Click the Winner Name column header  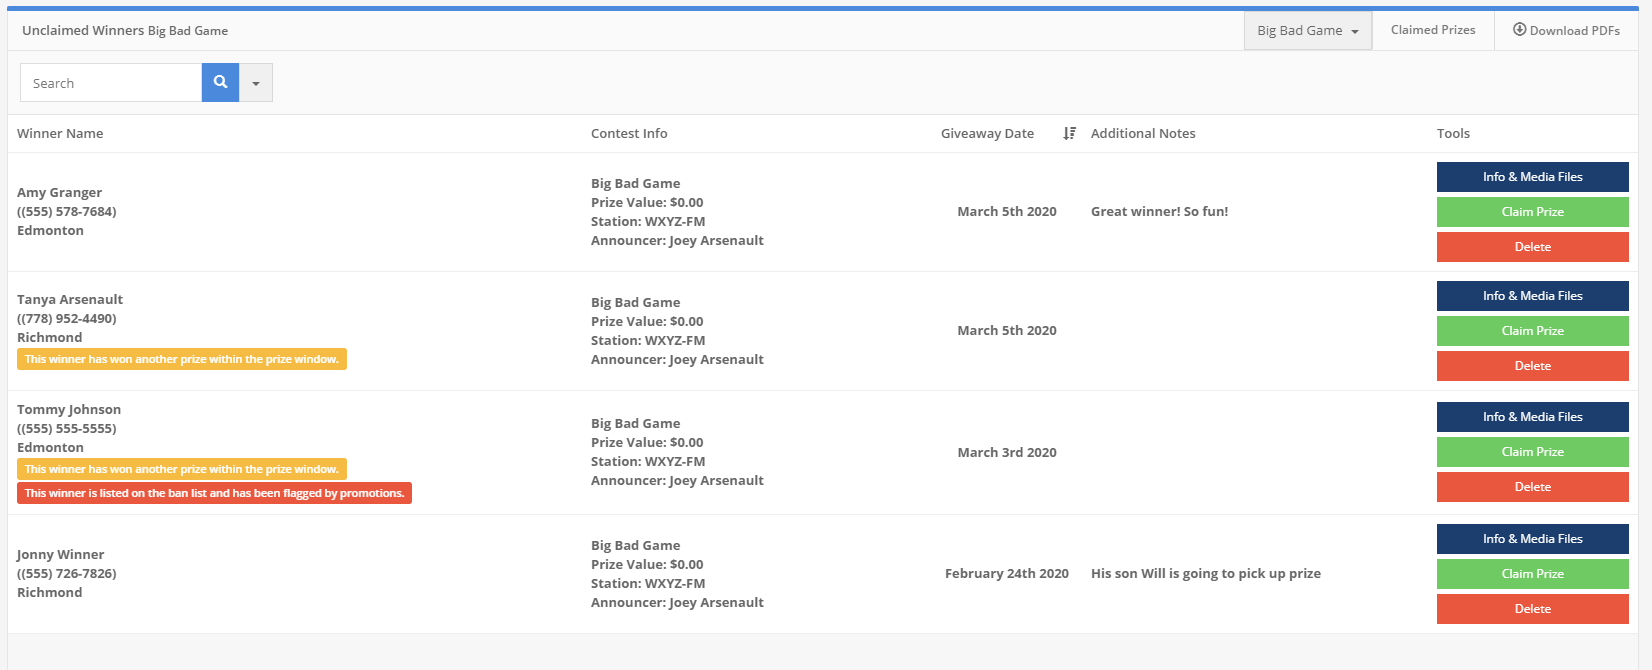tap(60, 133)
